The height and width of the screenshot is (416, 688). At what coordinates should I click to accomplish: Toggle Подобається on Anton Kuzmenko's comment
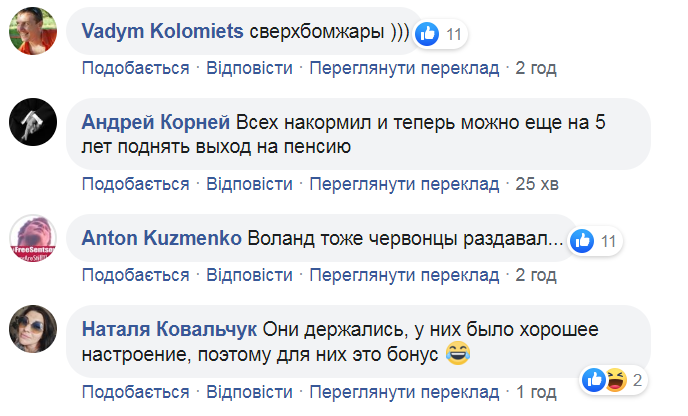[135, 275]
